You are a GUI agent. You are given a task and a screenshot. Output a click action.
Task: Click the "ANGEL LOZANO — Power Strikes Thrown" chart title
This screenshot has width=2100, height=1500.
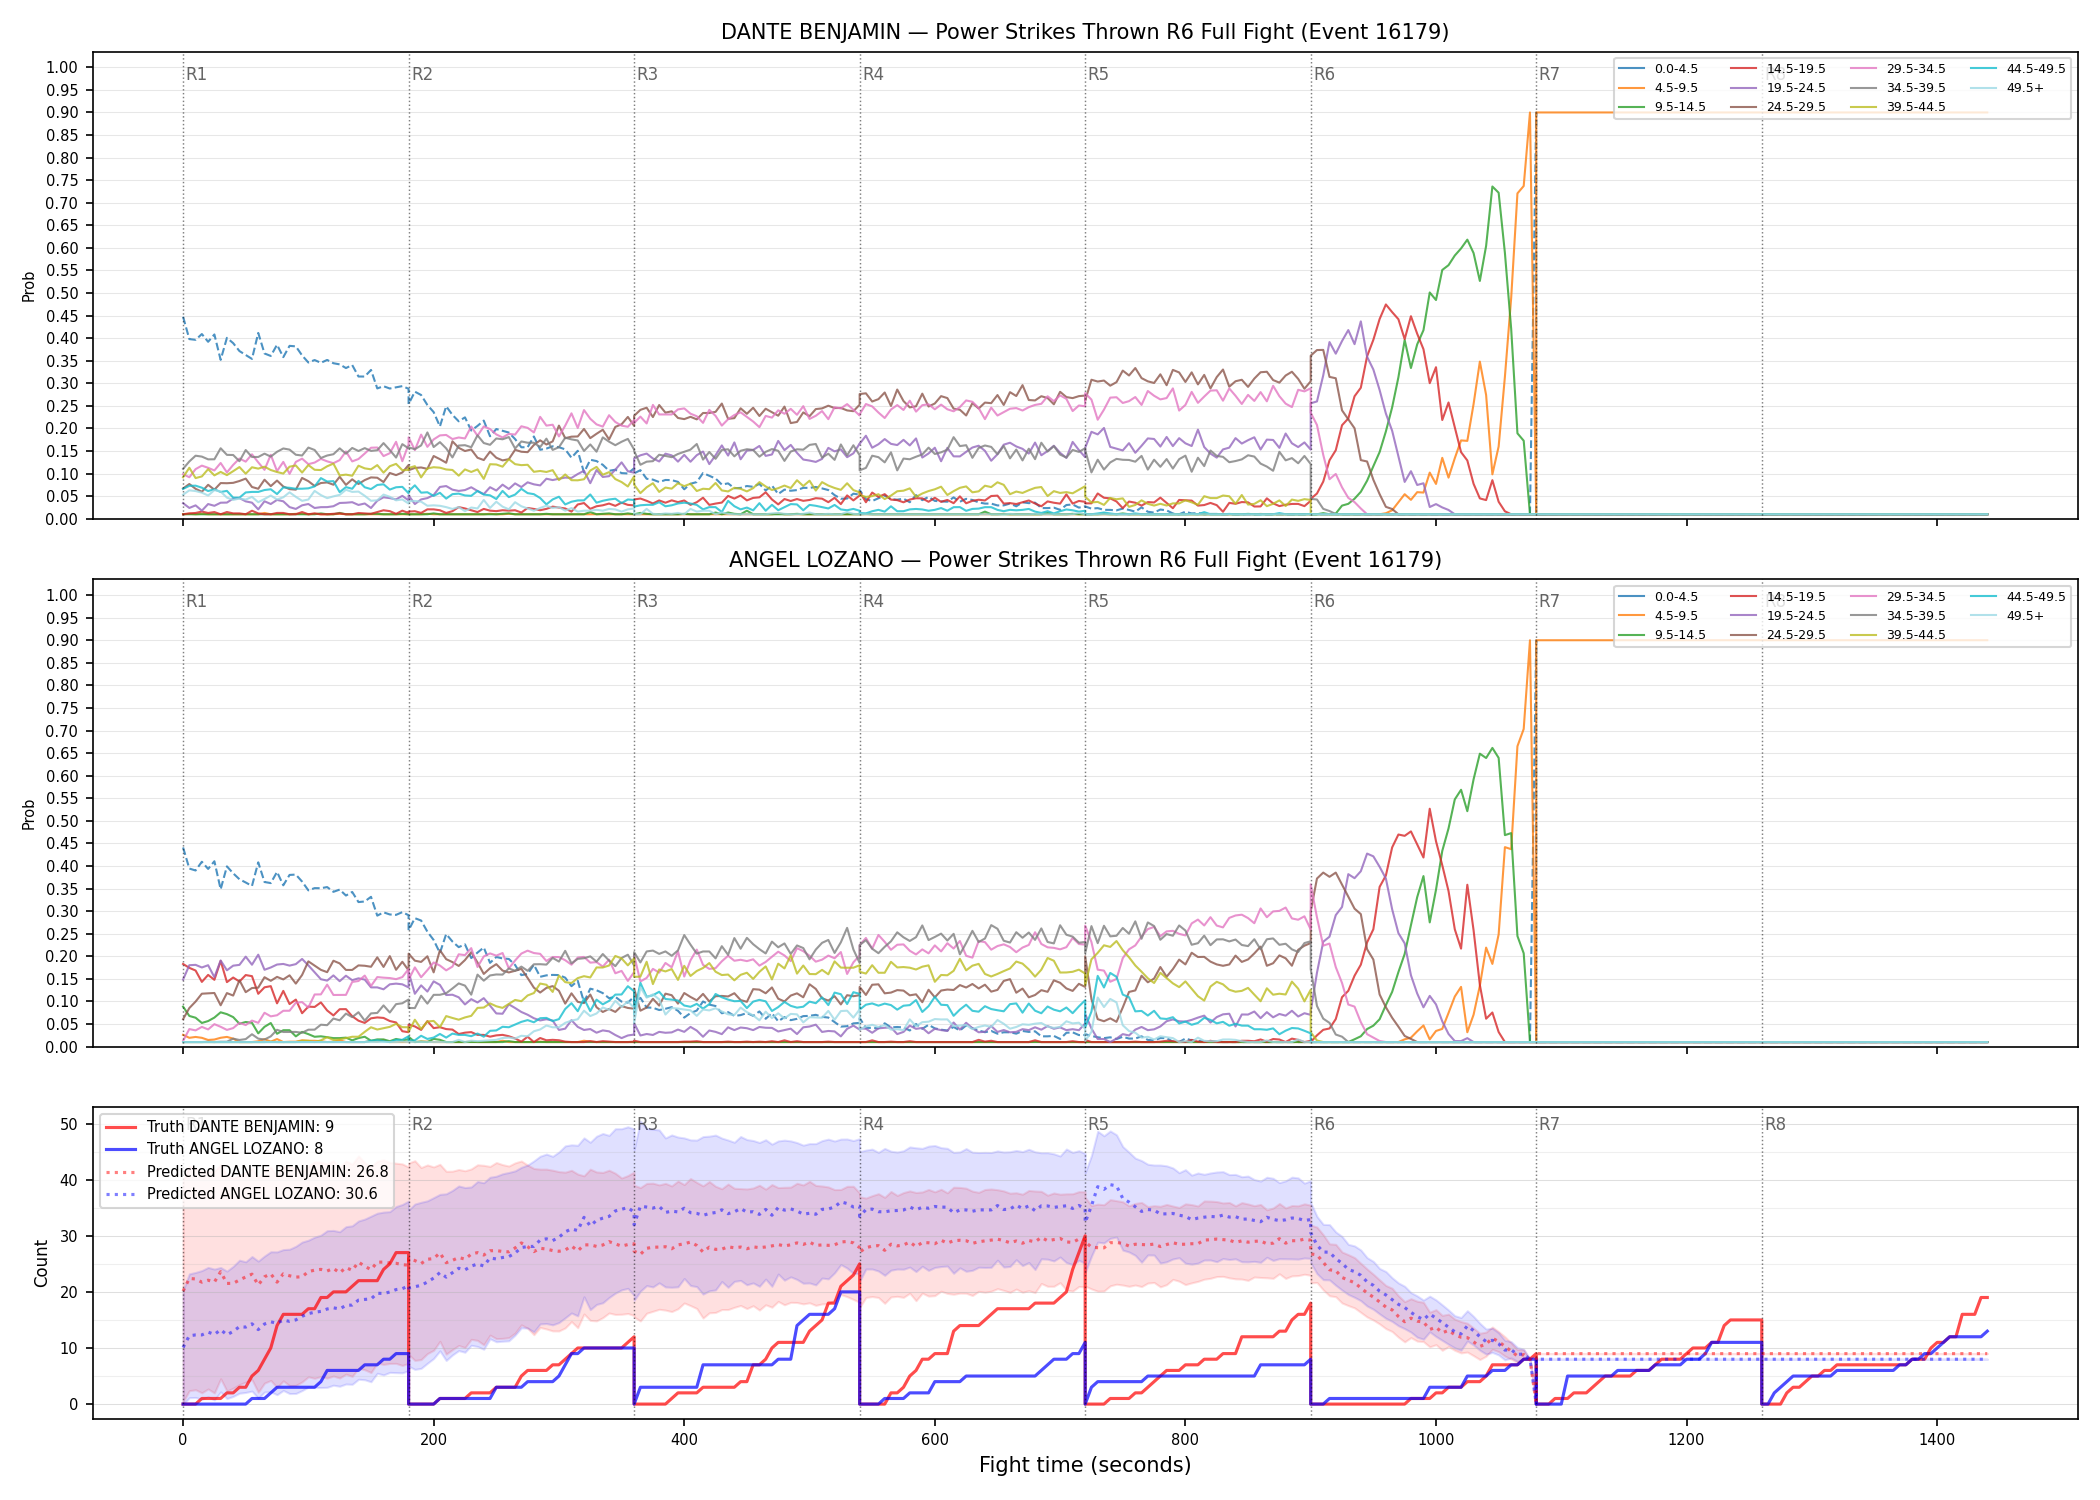tap(1085, 560)
